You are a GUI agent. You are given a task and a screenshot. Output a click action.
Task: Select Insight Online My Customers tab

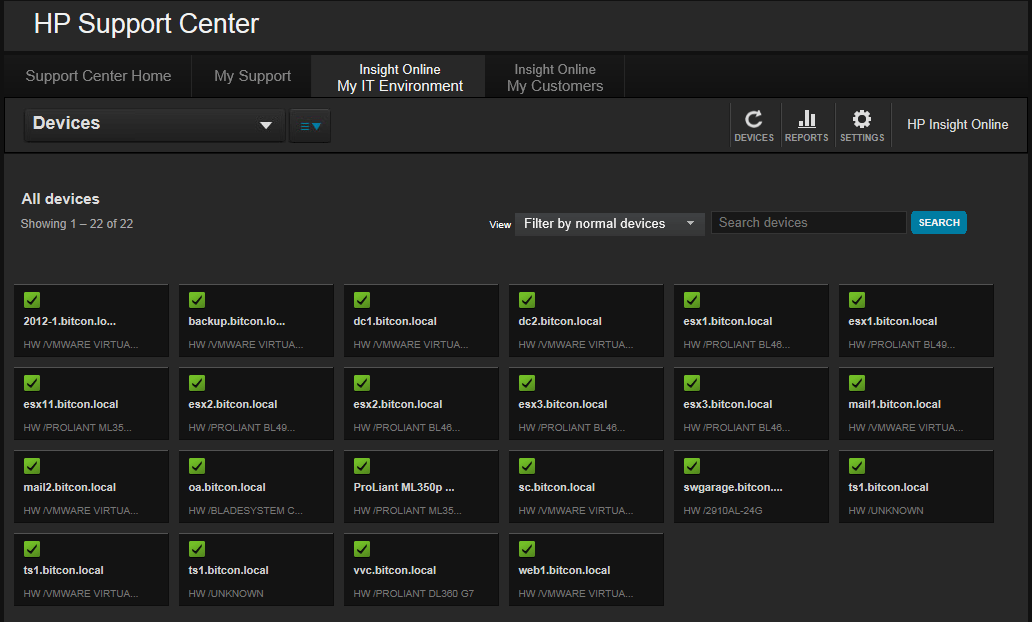click(x=555, y=78)
